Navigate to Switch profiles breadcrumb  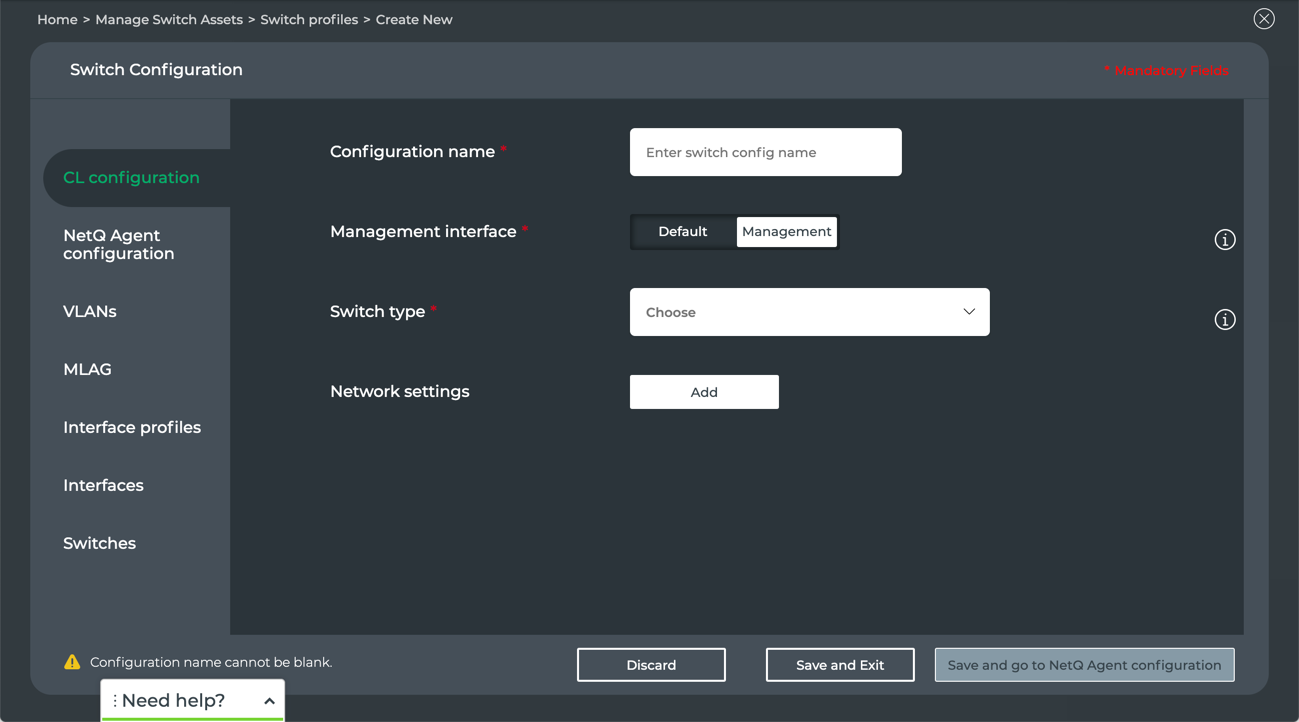tap(309, 20)
